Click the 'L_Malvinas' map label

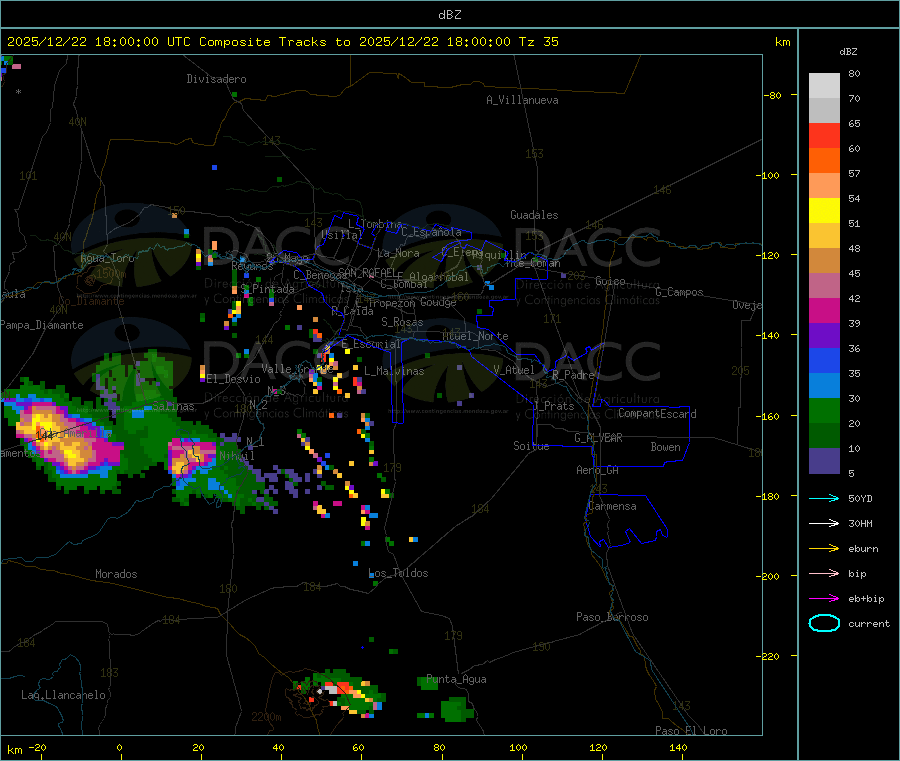(x=394, y=371)
